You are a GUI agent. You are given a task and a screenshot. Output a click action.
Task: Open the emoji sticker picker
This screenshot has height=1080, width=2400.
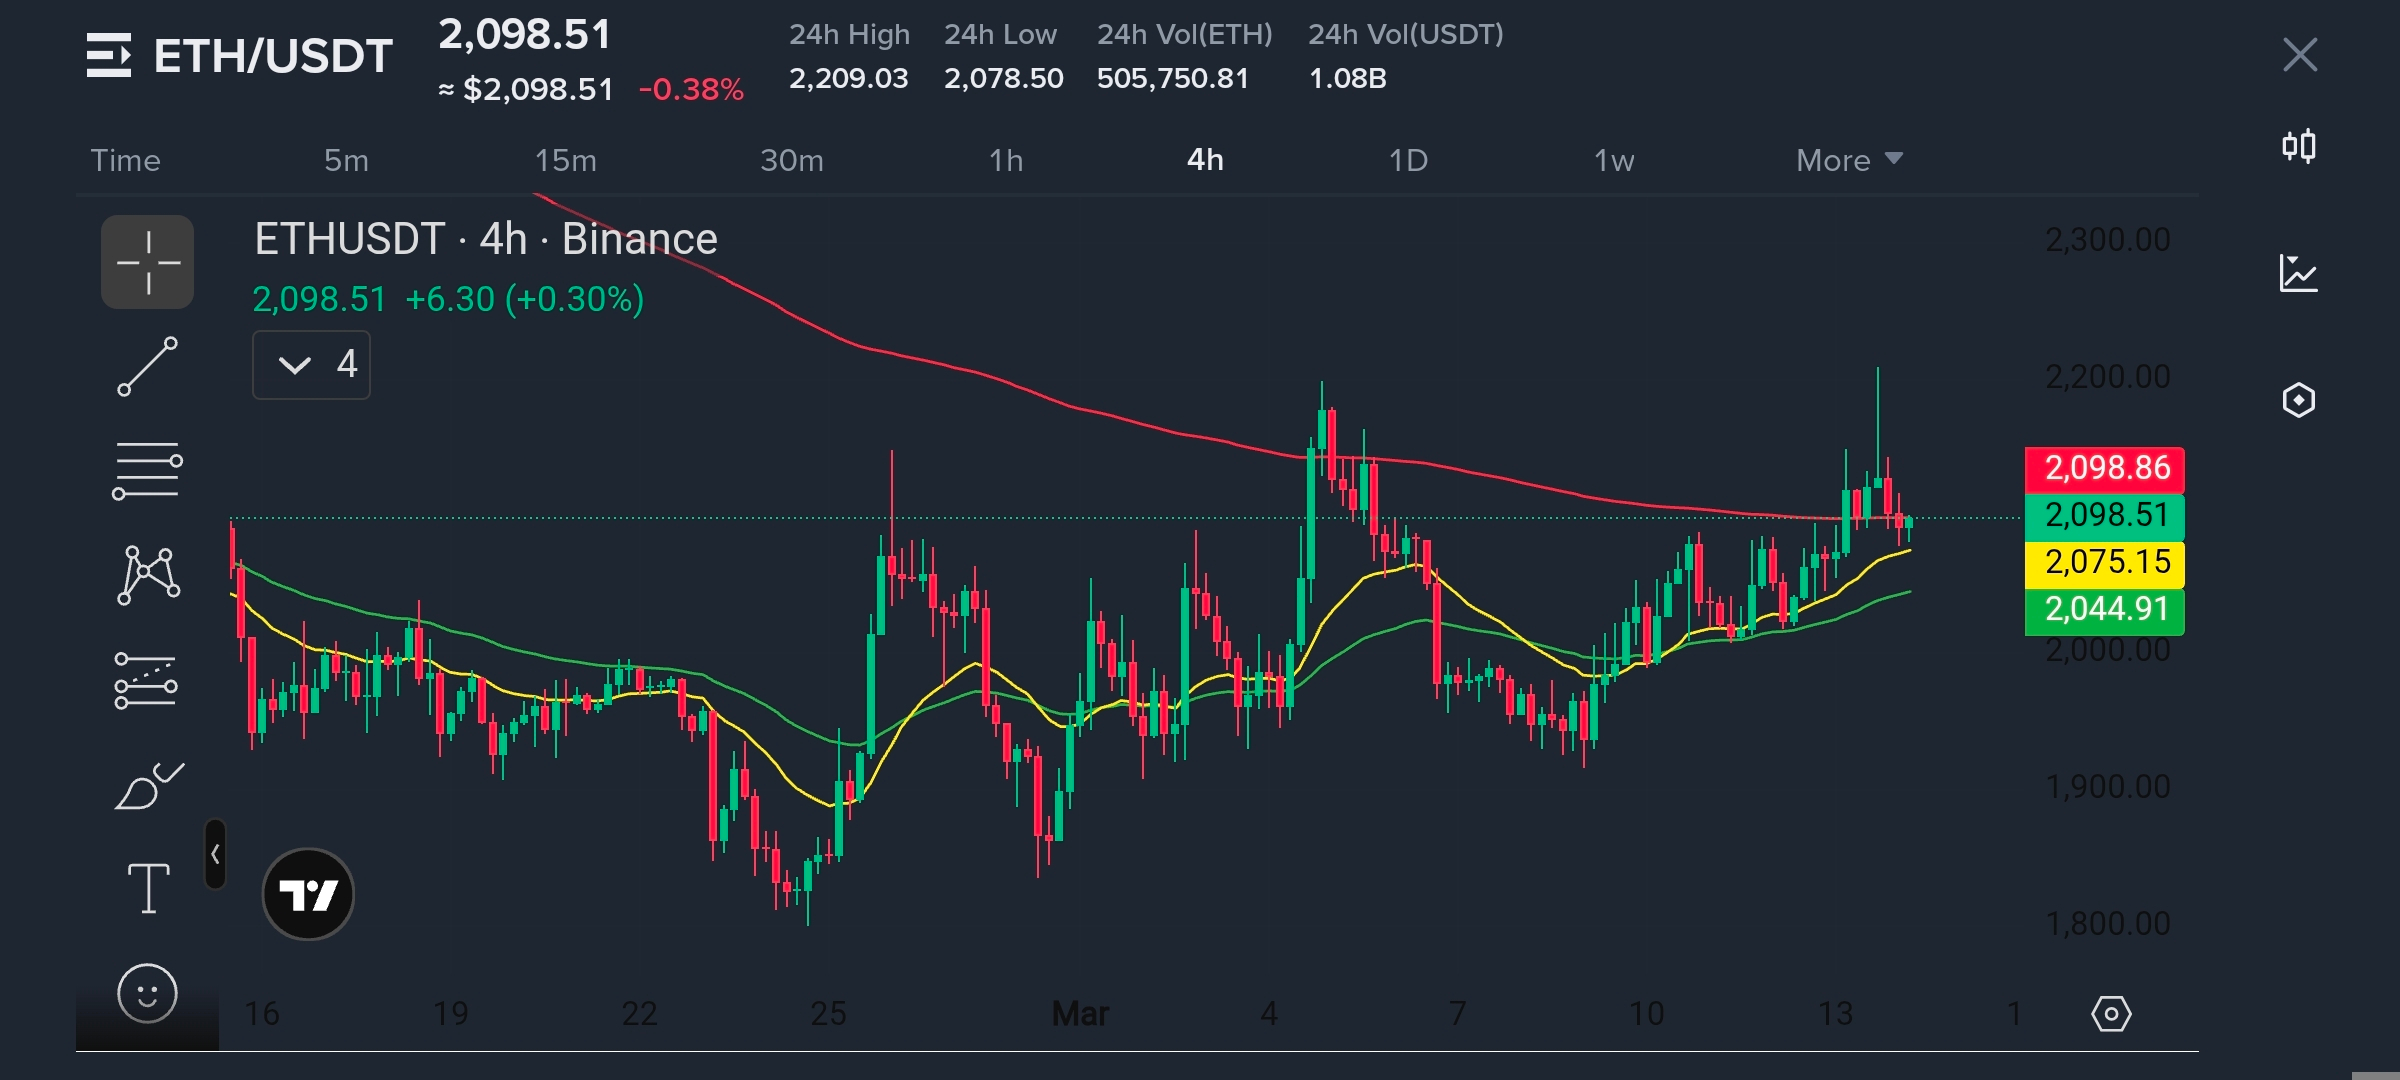pos(147,993)
